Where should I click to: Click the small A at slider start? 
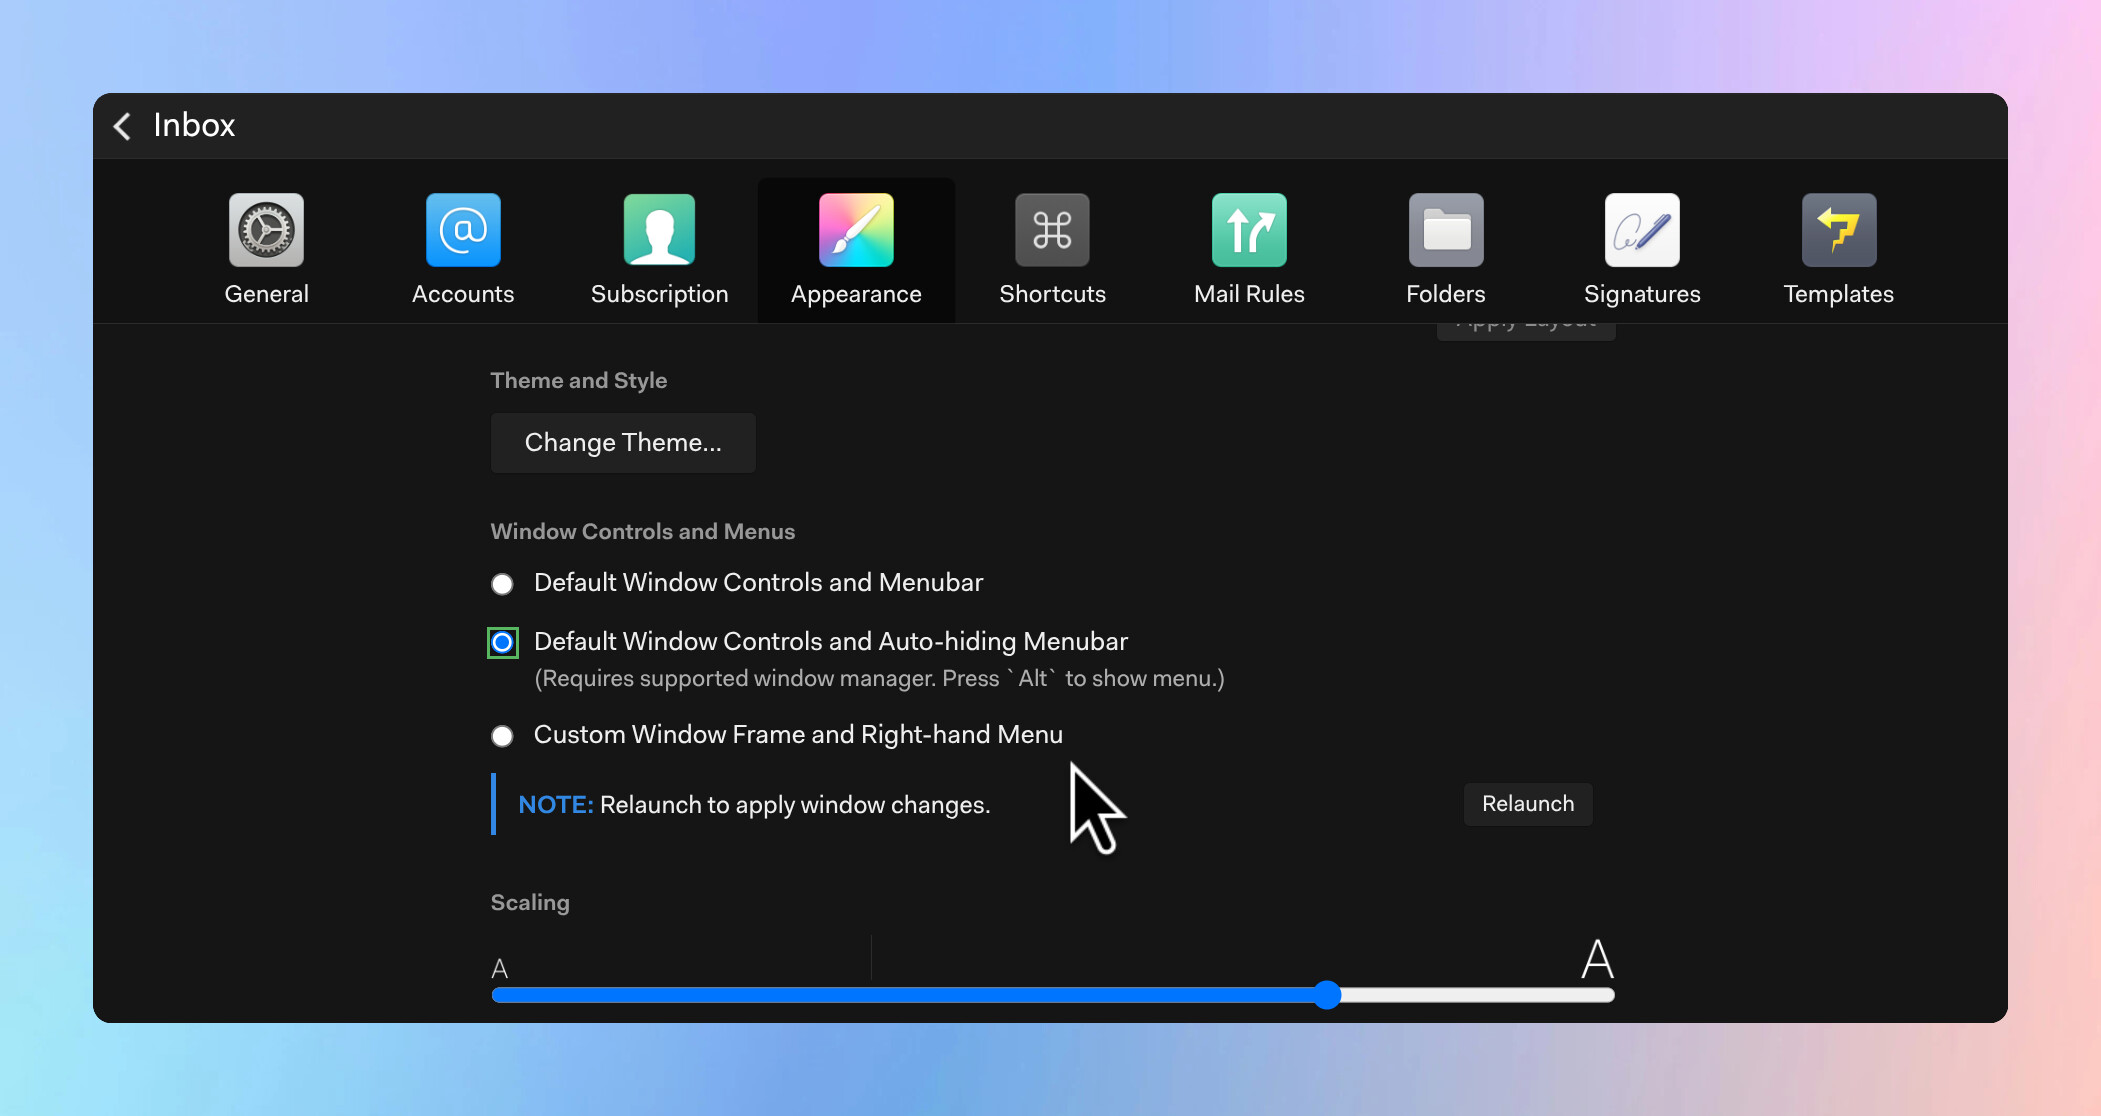tap(500, 968)
